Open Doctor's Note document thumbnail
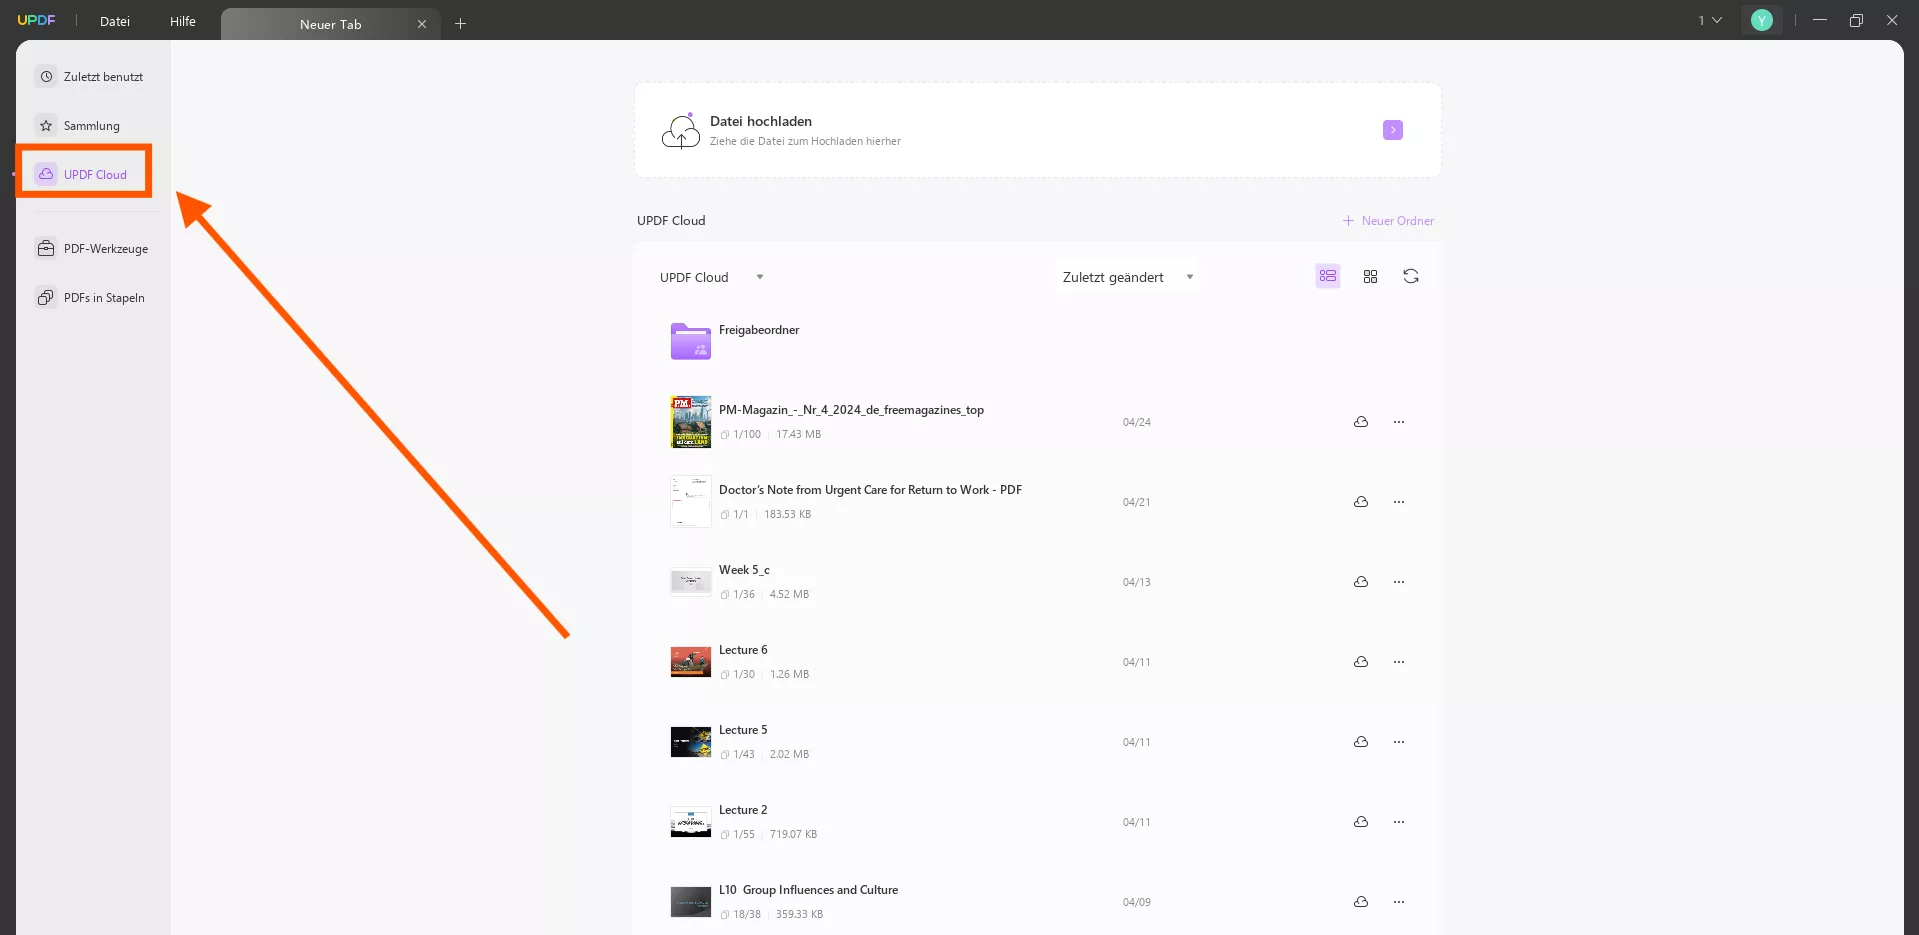Viewport: 1919px width, 935px height. [691, 502]
